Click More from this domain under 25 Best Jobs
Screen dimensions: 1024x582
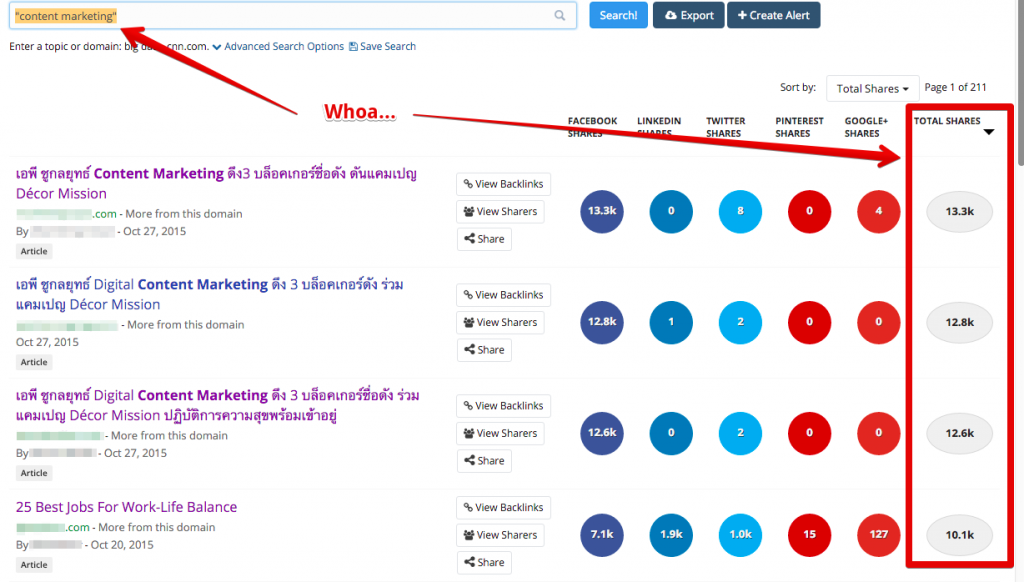[157, 527]
